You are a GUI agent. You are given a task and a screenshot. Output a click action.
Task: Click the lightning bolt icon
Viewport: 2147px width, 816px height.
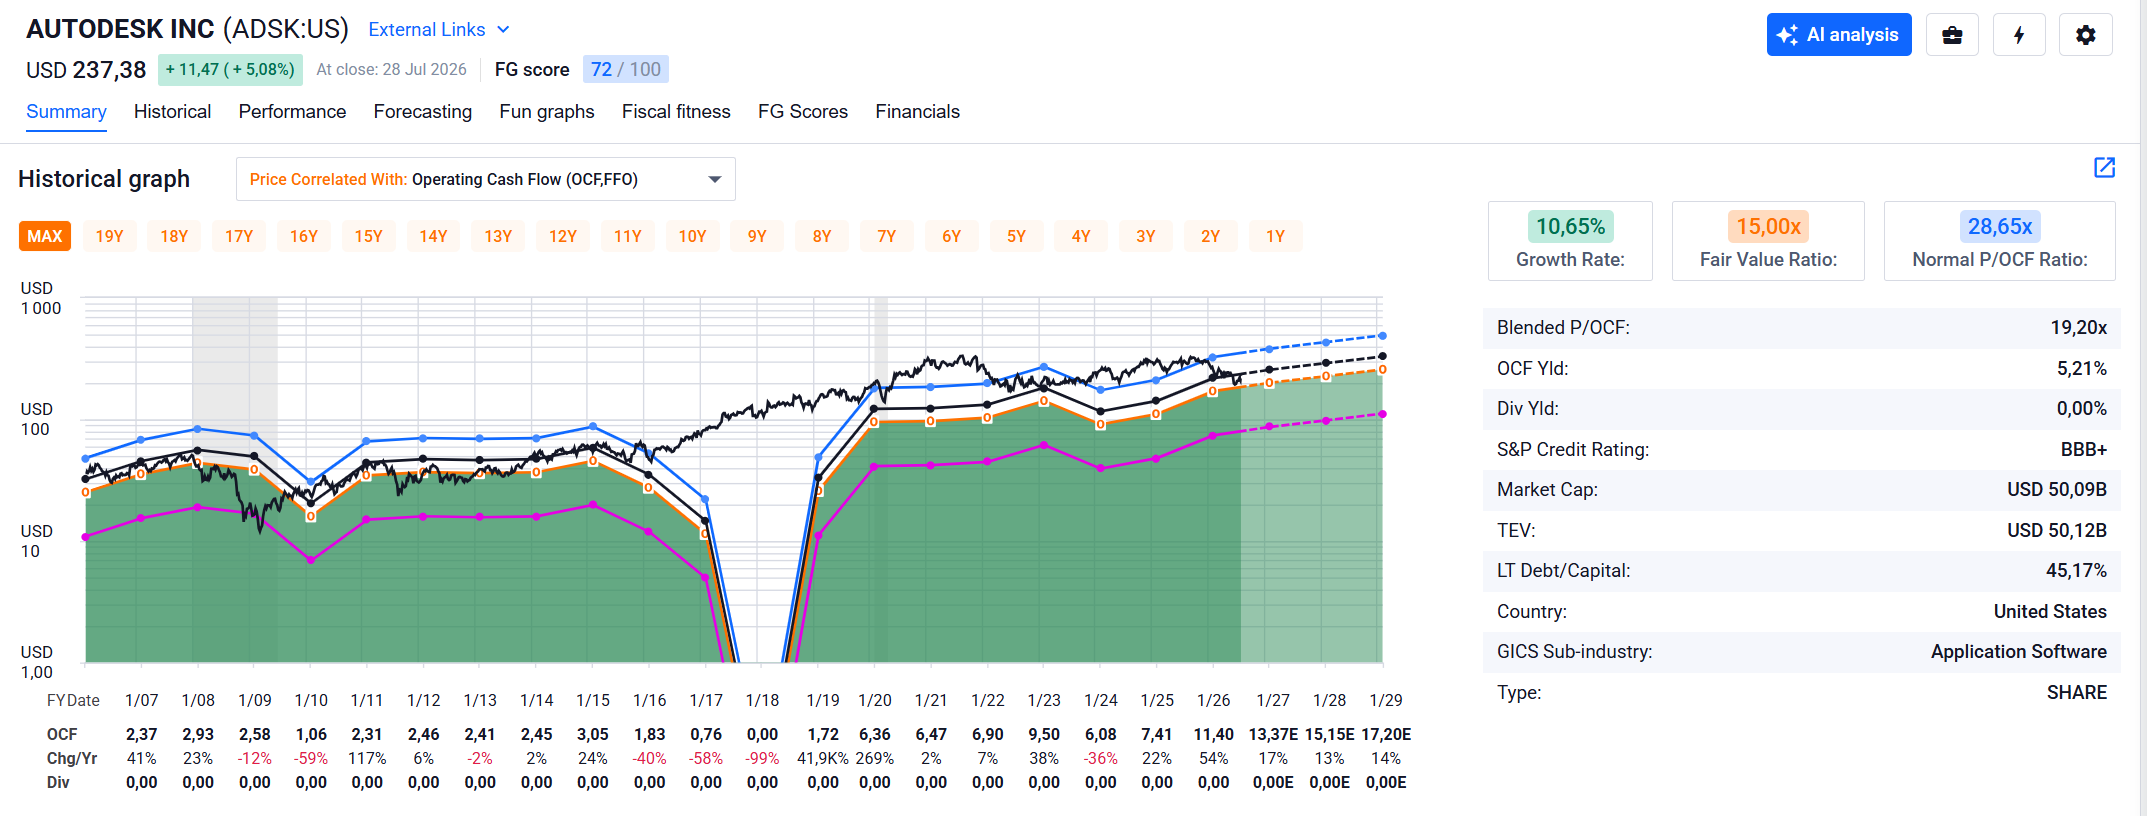coord(2019,35)
